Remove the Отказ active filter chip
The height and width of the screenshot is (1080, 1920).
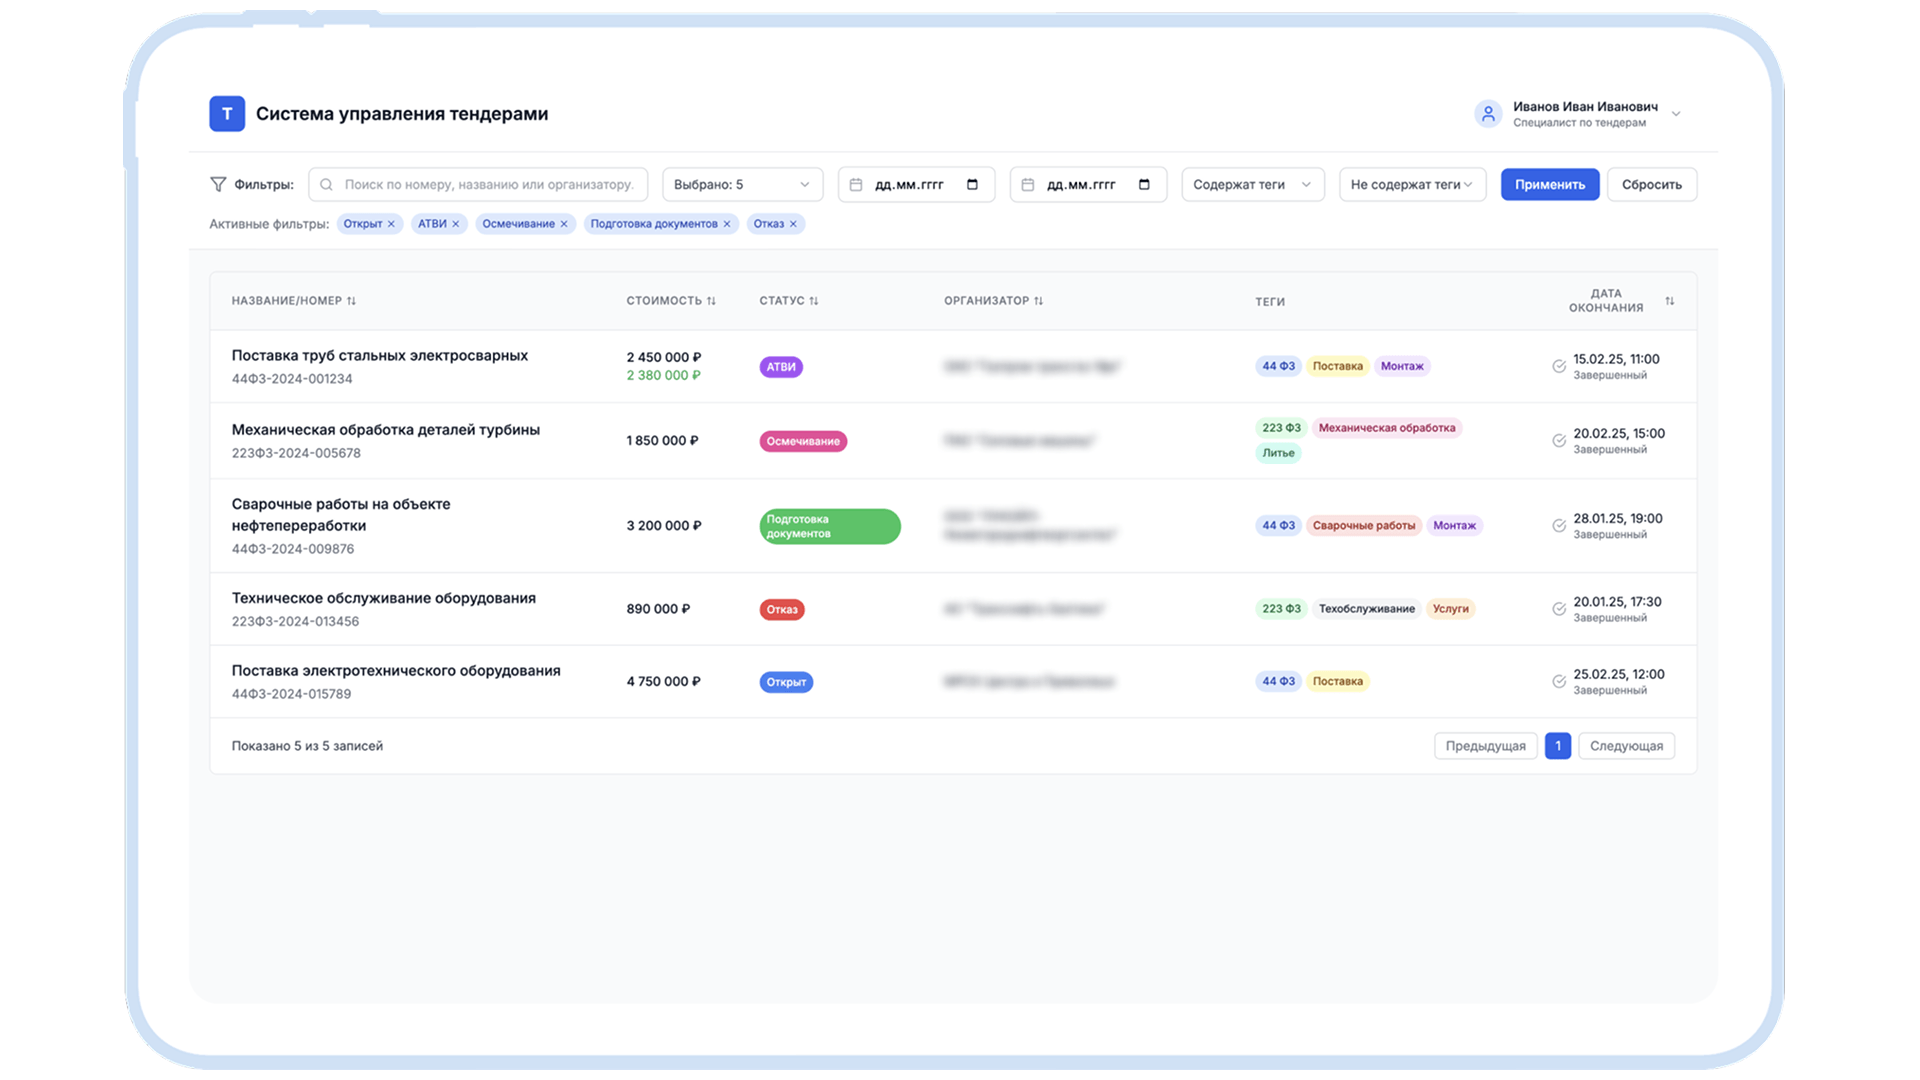(793, 224)
